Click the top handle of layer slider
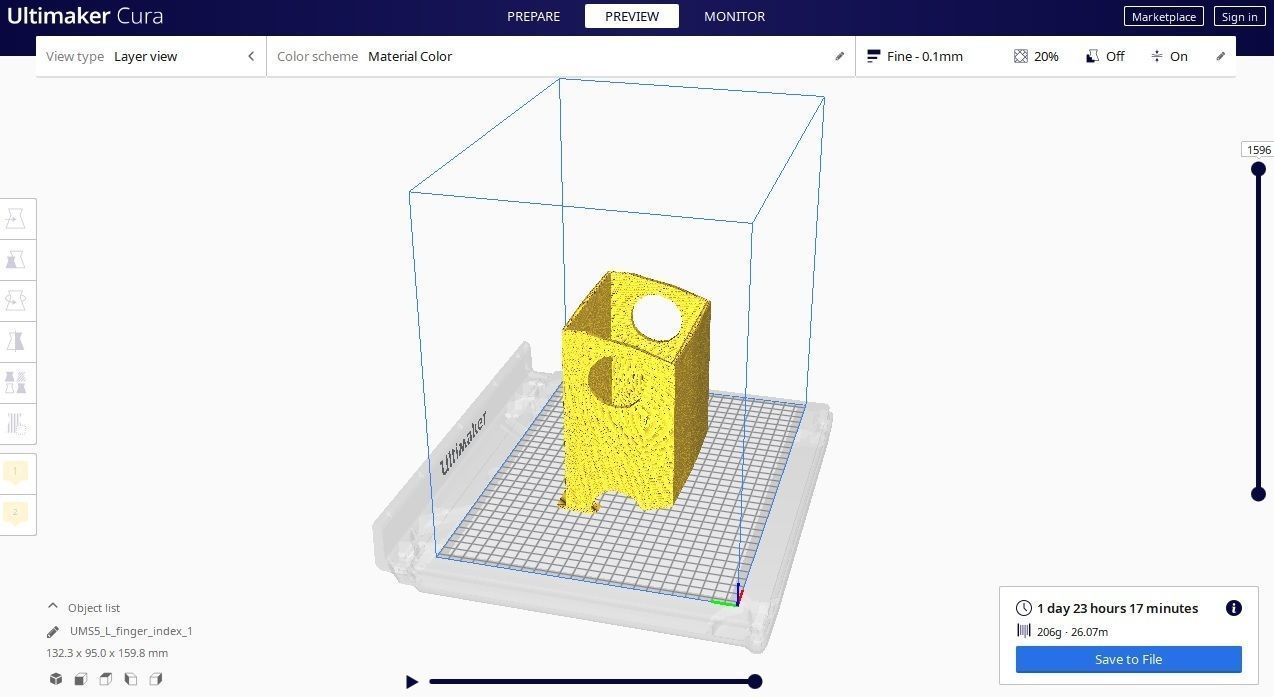Screen dimensions: 1274x697 tap(1258, 169)
